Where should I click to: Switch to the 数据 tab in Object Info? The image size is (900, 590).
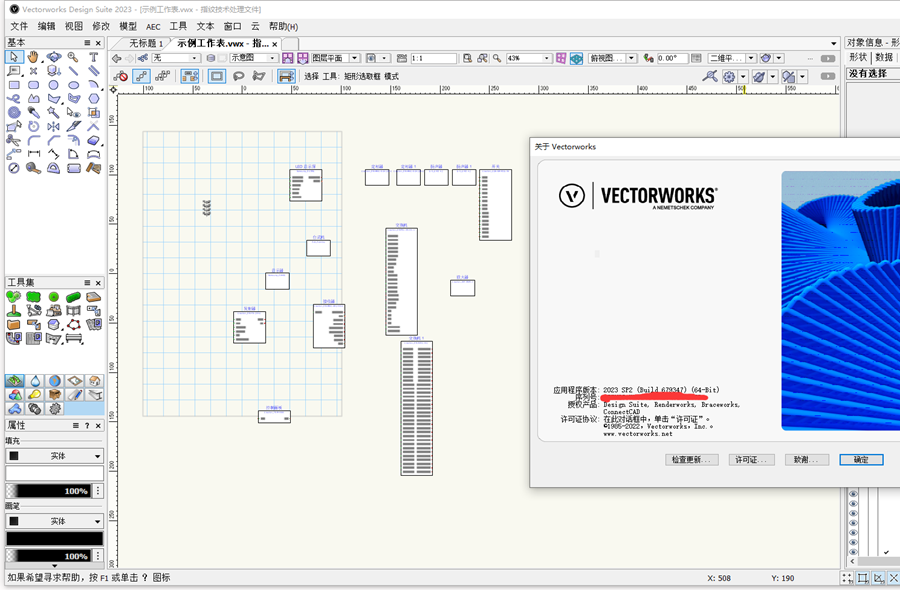click(x=884, y=57)
